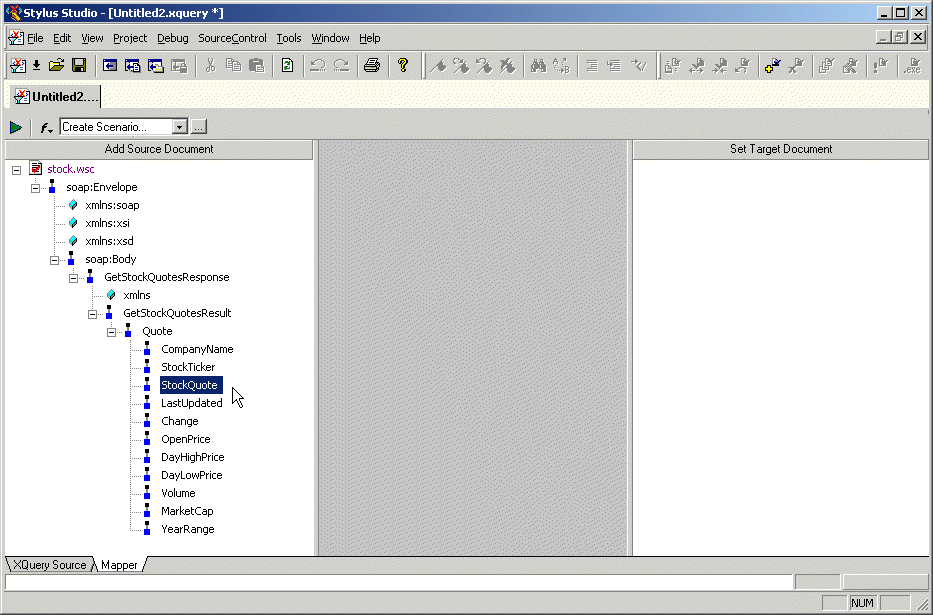This screenshot has height=615, width=933.
Task: Click the Save floppy disk icon
Action: coord(78,66)
